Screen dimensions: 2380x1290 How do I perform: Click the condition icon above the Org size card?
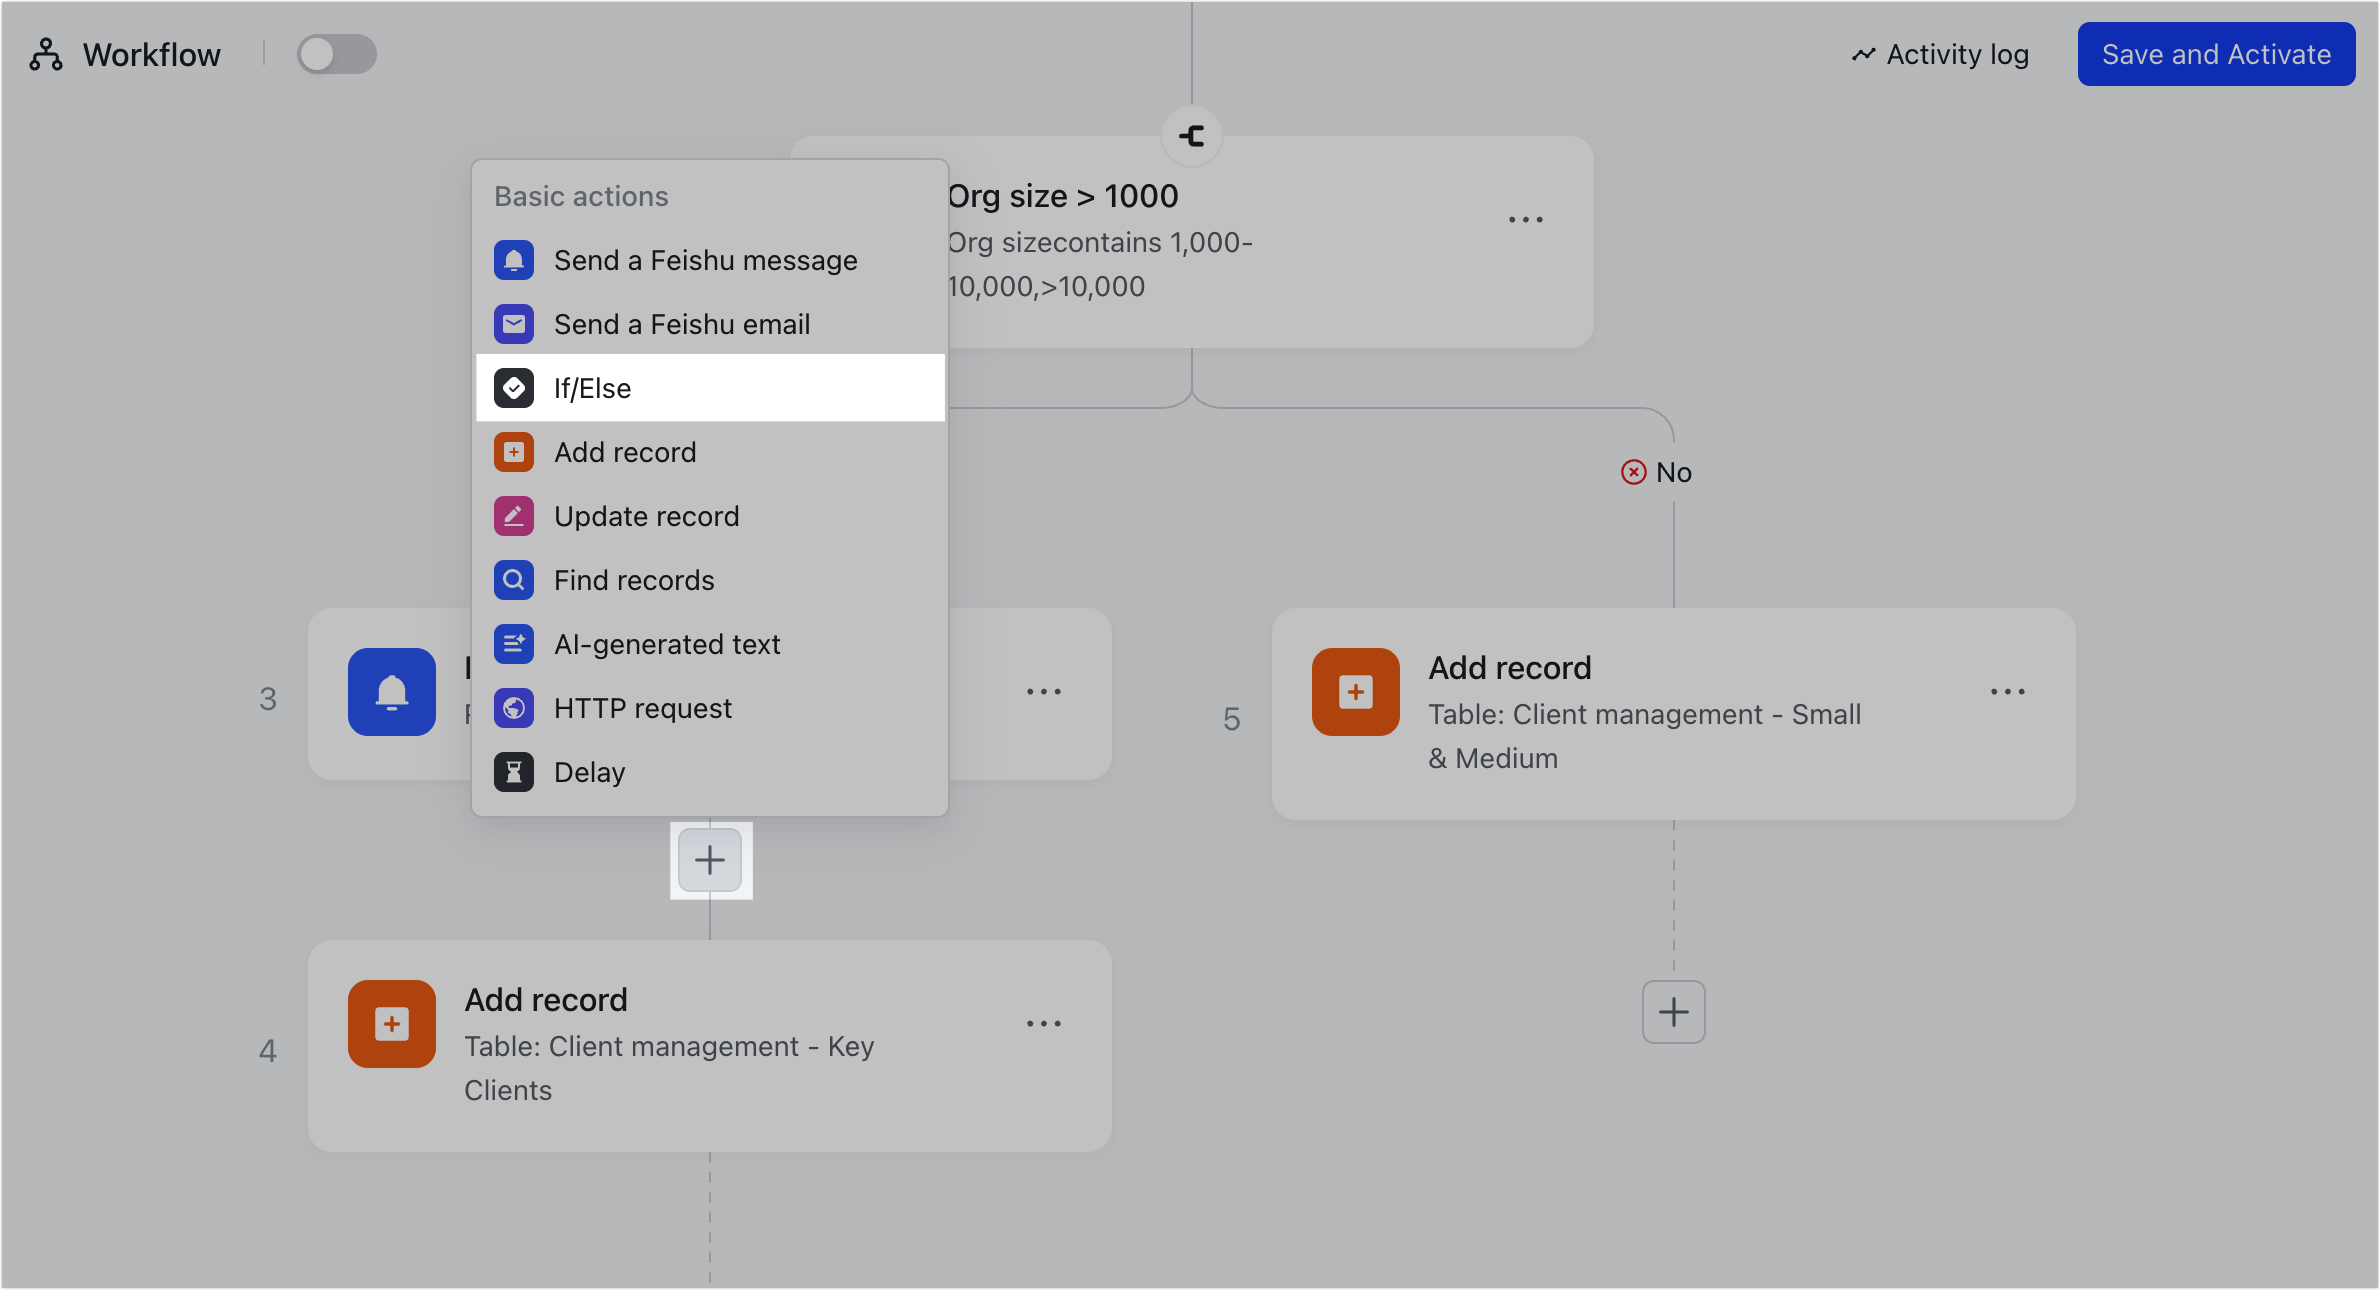point(1191,136)
